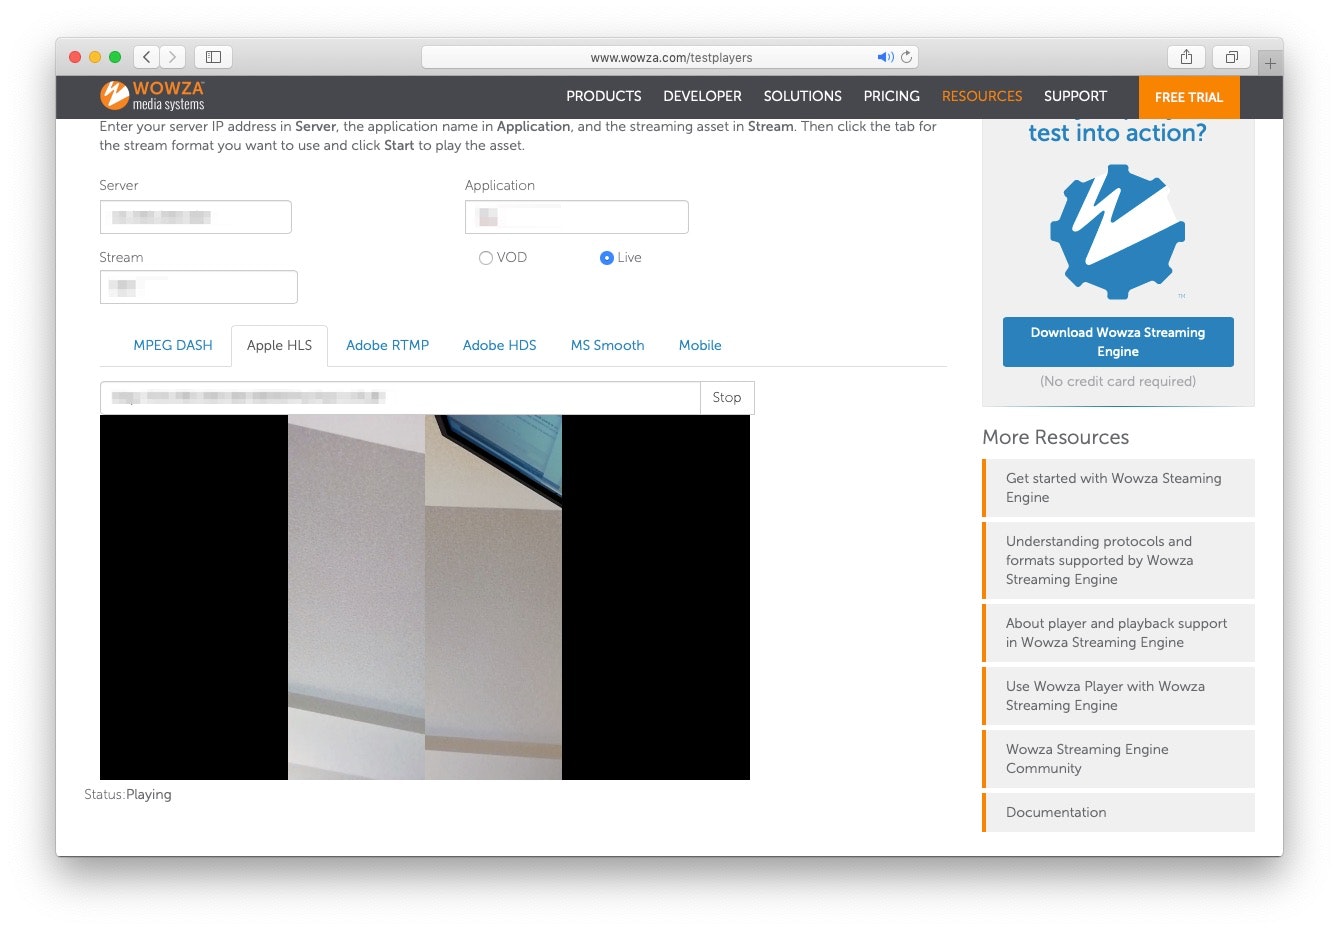The width and height of the screenshot is (1339, 931).
Task: Click the Stream input field
Action: click(199, 287)
